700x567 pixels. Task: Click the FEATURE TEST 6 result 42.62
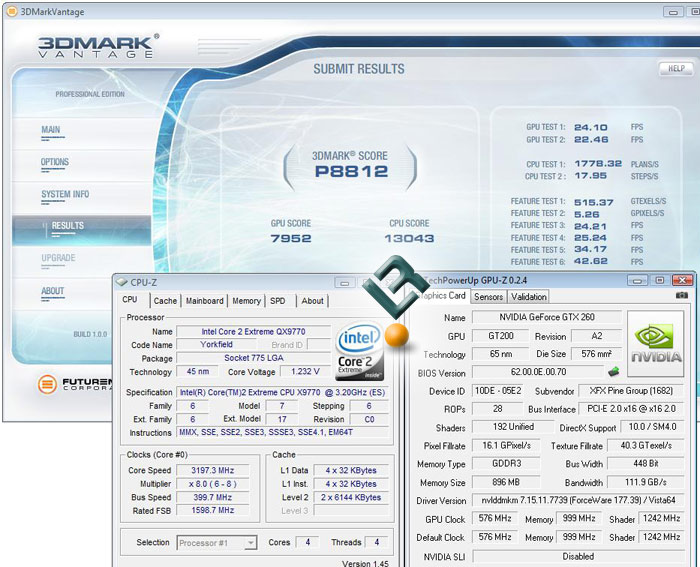(591, 261)
